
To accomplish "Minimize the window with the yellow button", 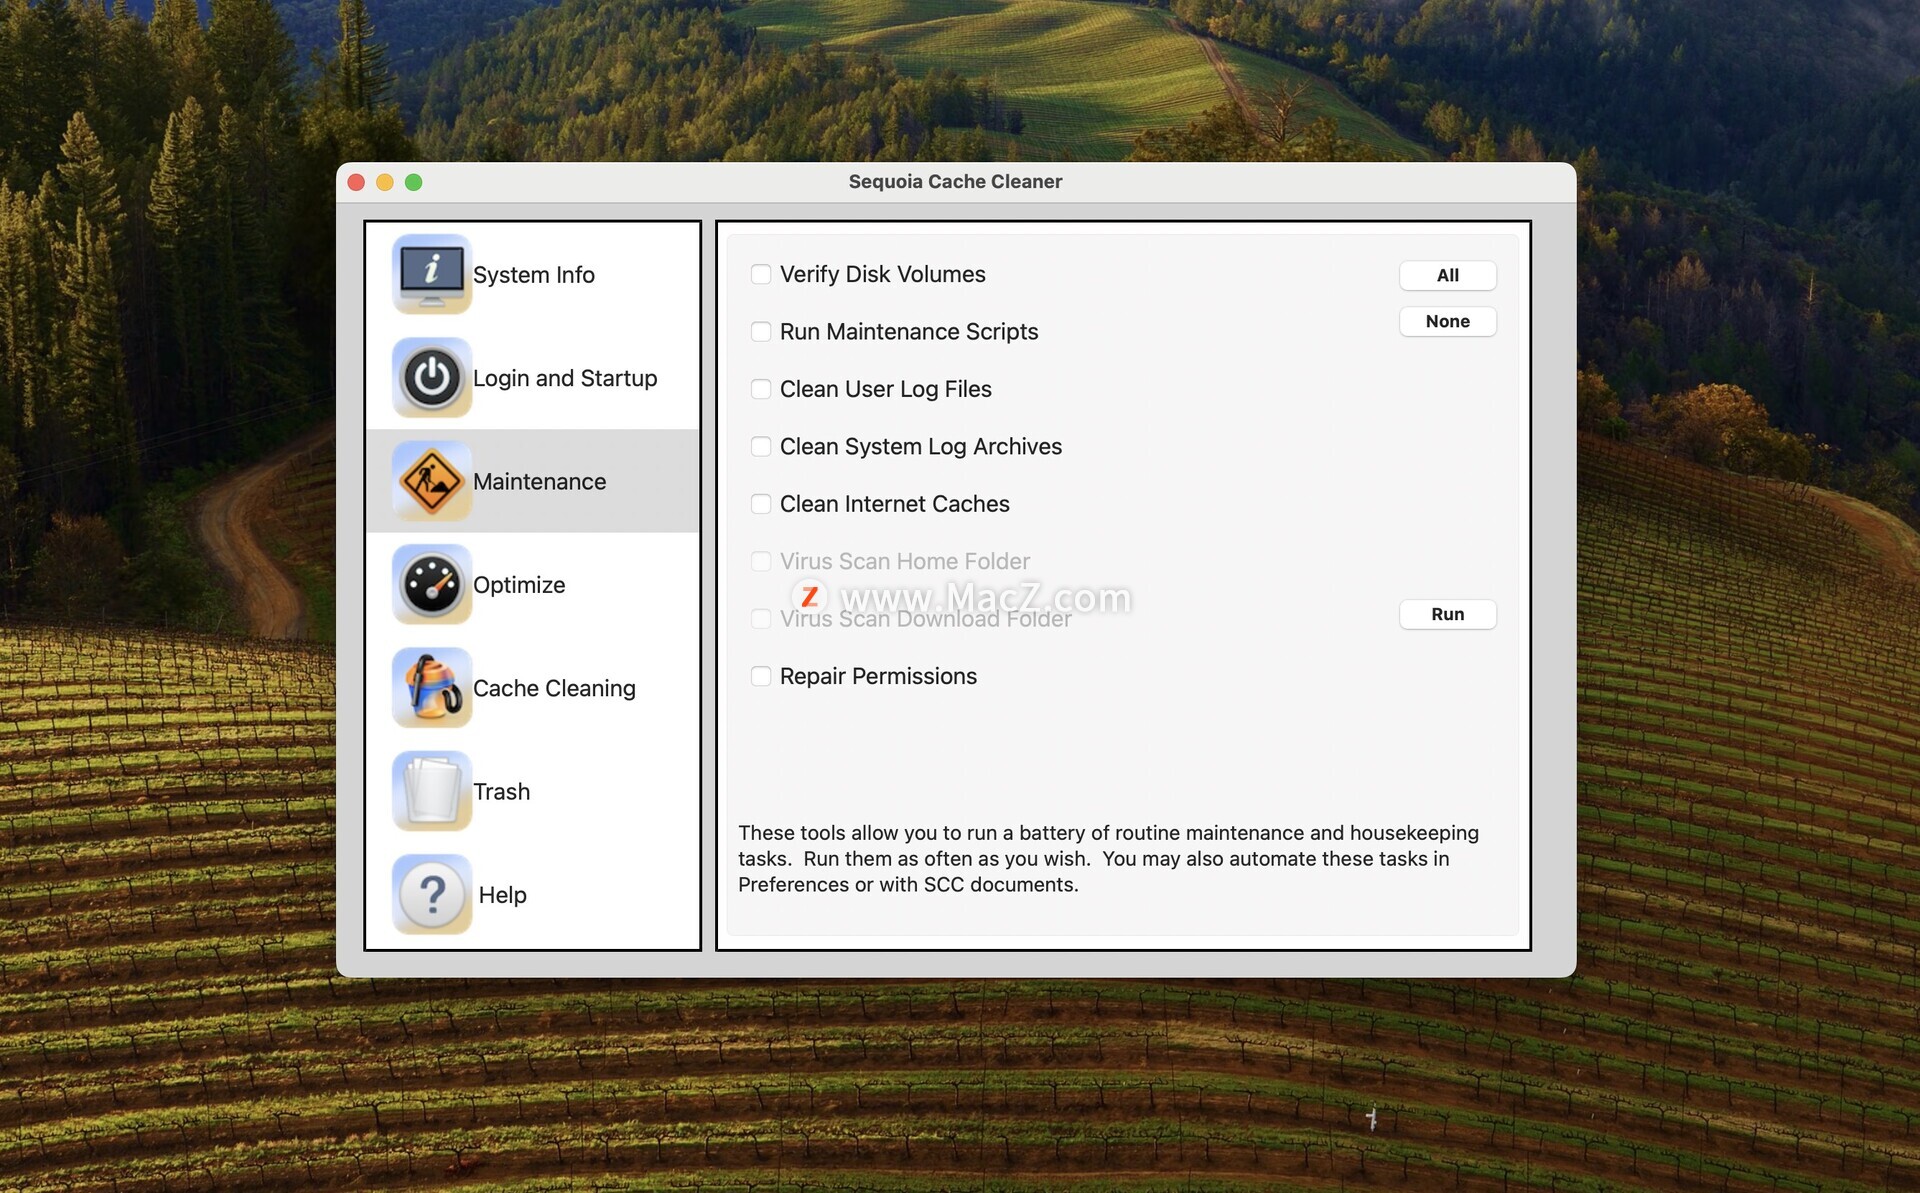I will pos(385,182).
